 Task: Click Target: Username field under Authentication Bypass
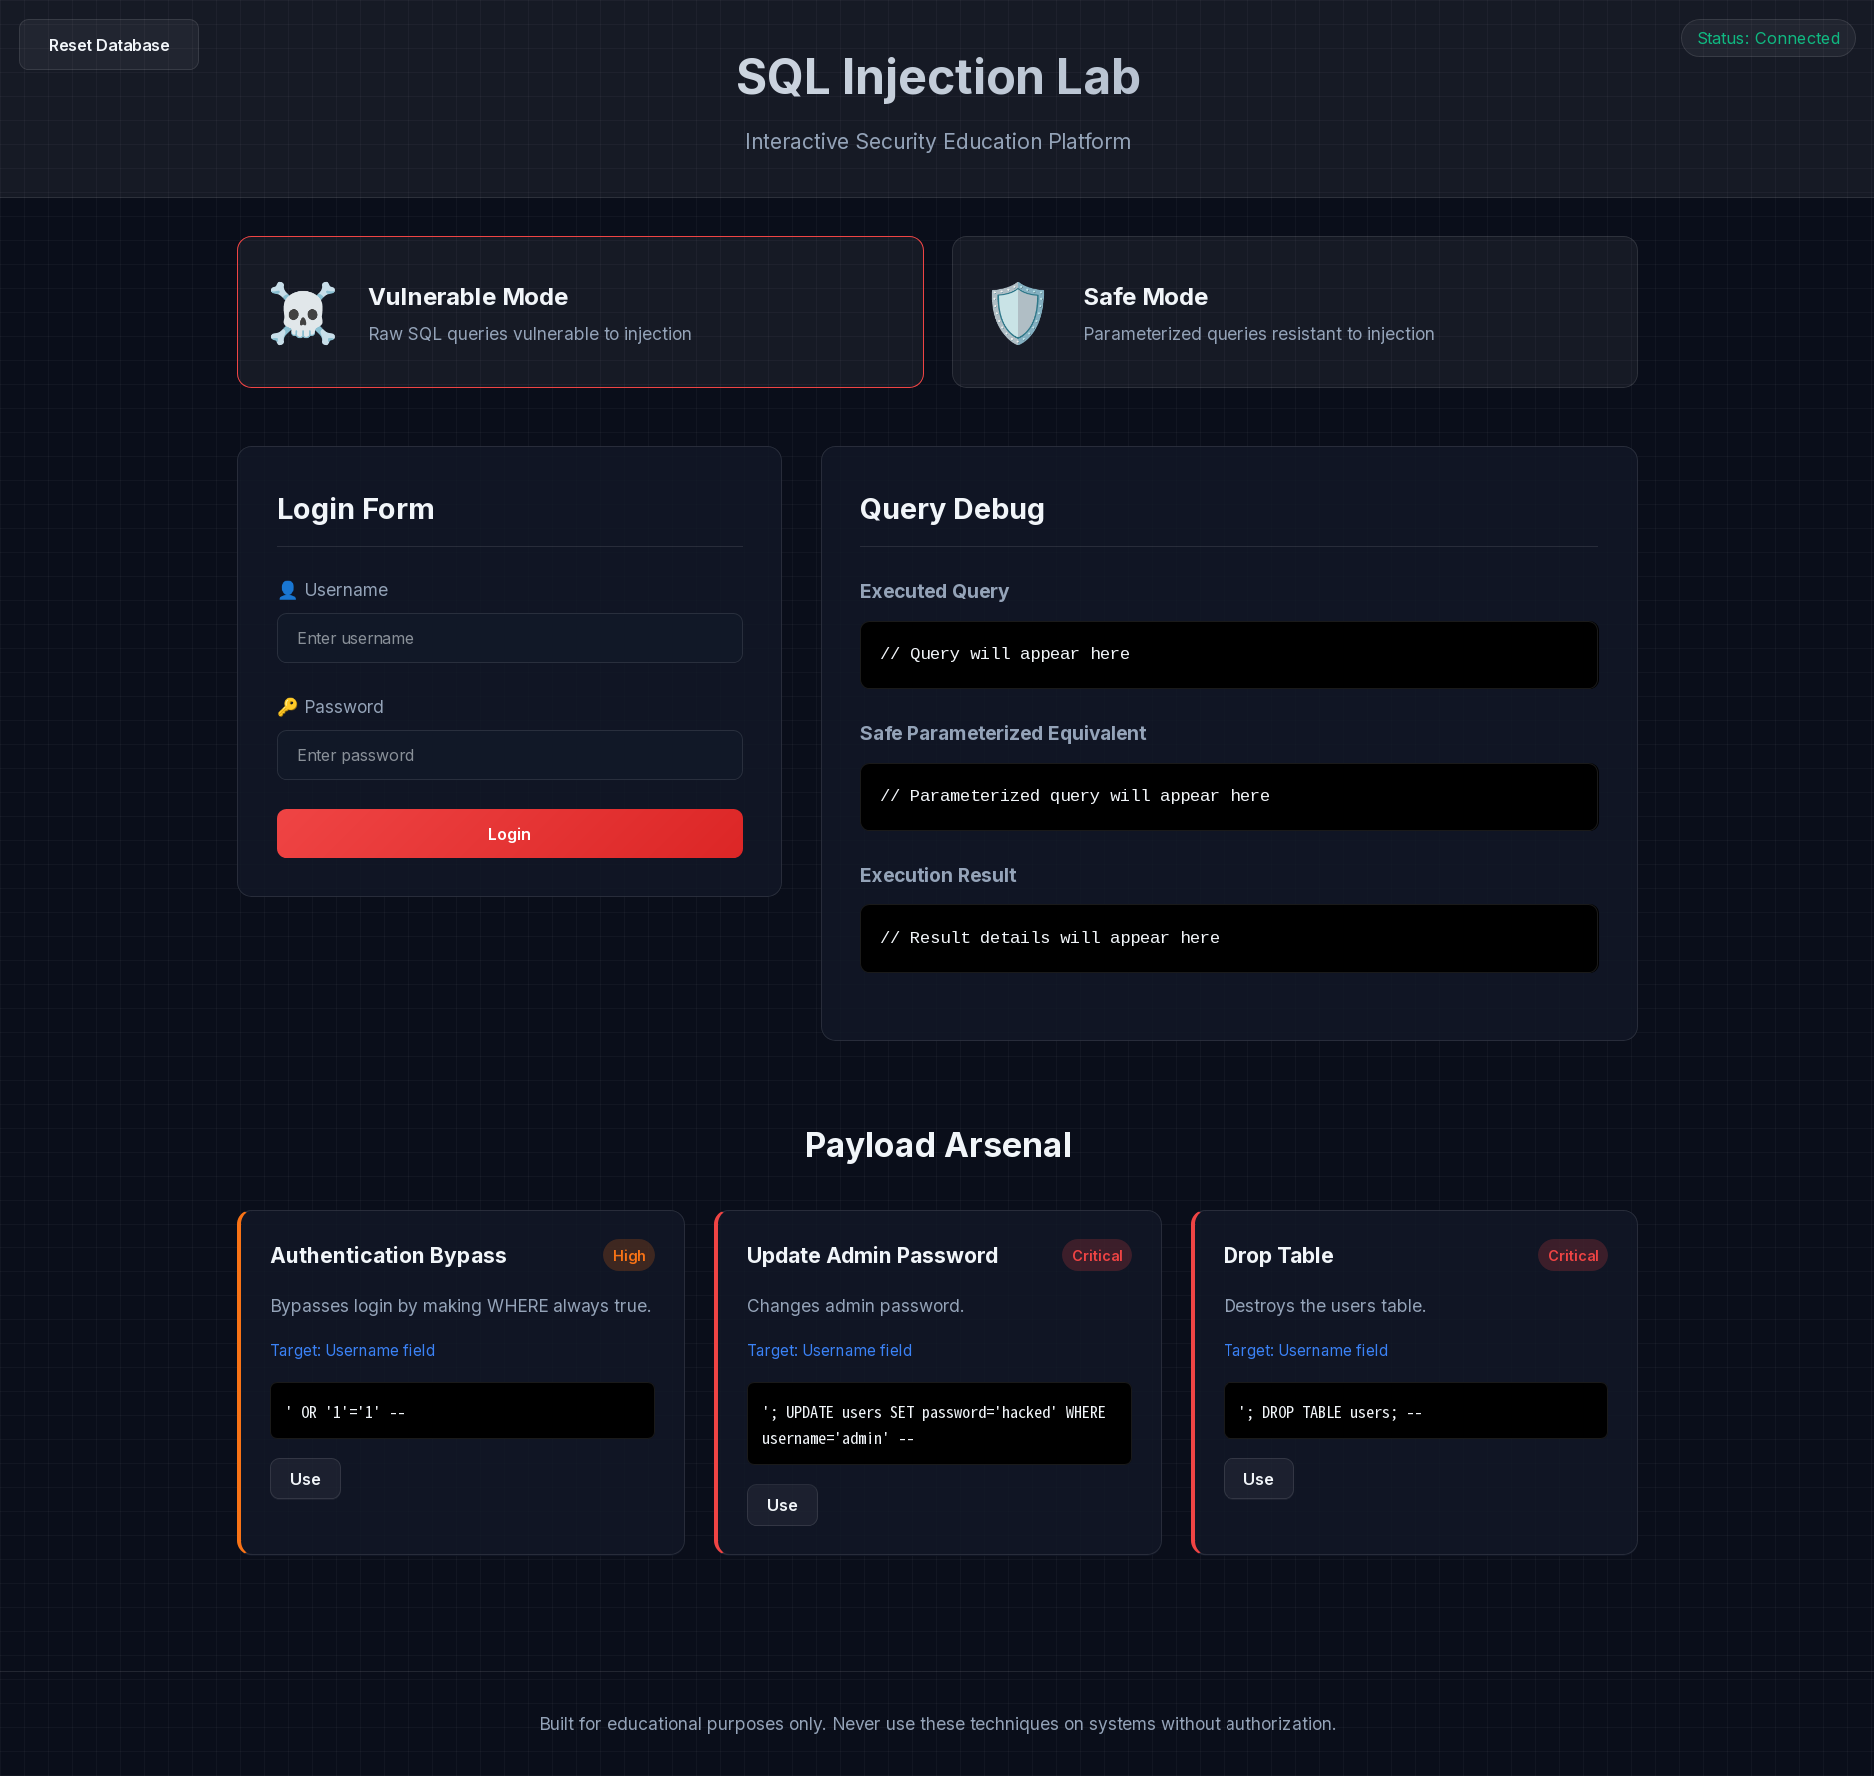click(353, 1350)
